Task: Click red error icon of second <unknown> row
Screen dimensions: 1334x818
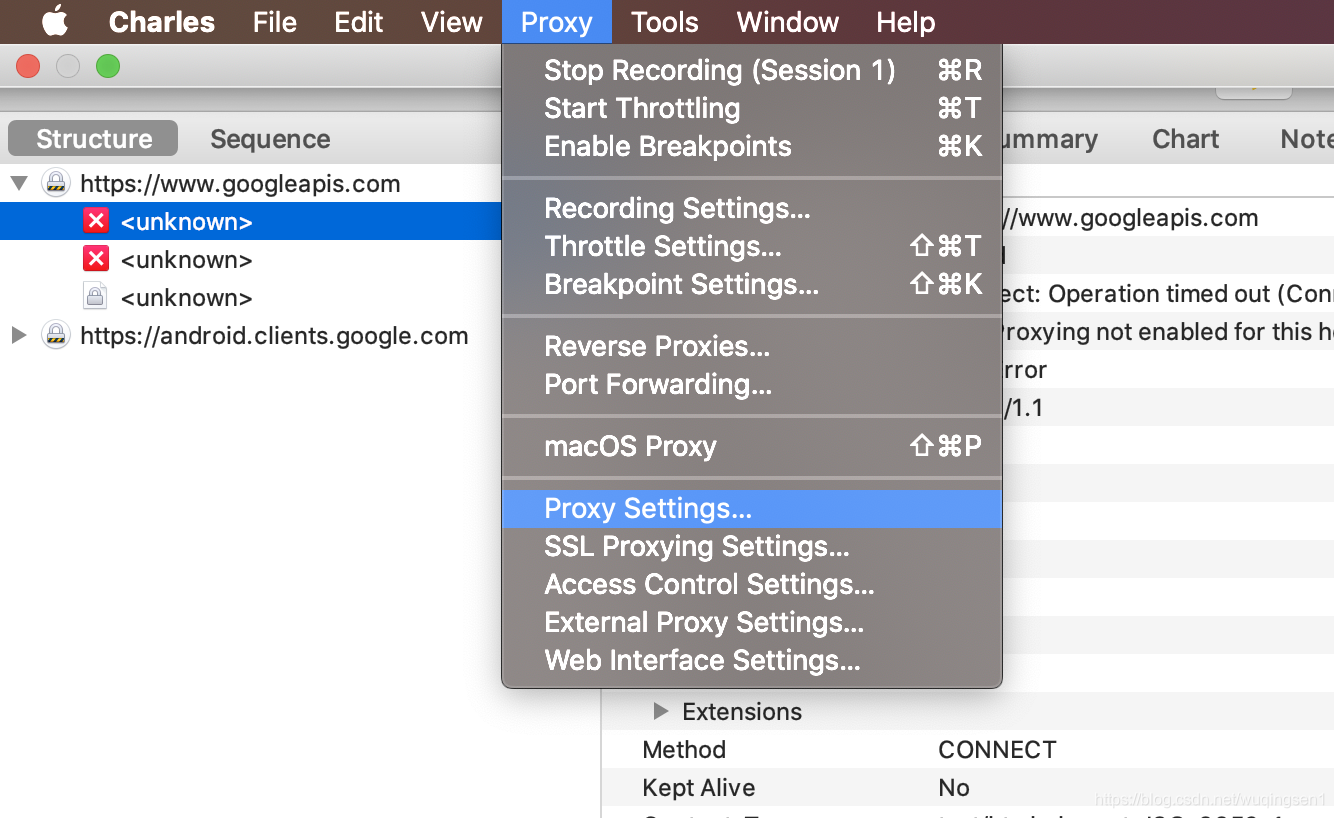Action: click(96, 259)
